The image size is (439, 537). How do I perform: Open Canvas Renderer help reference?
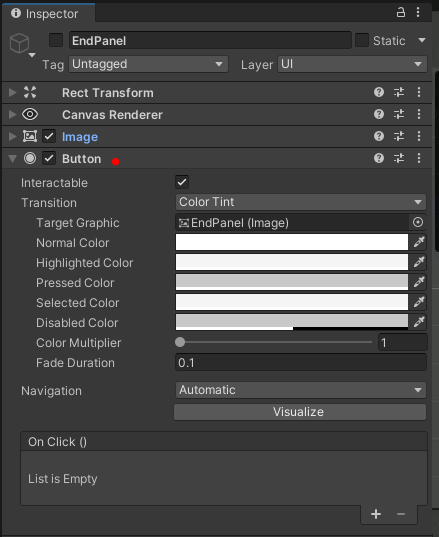(379, 114)
